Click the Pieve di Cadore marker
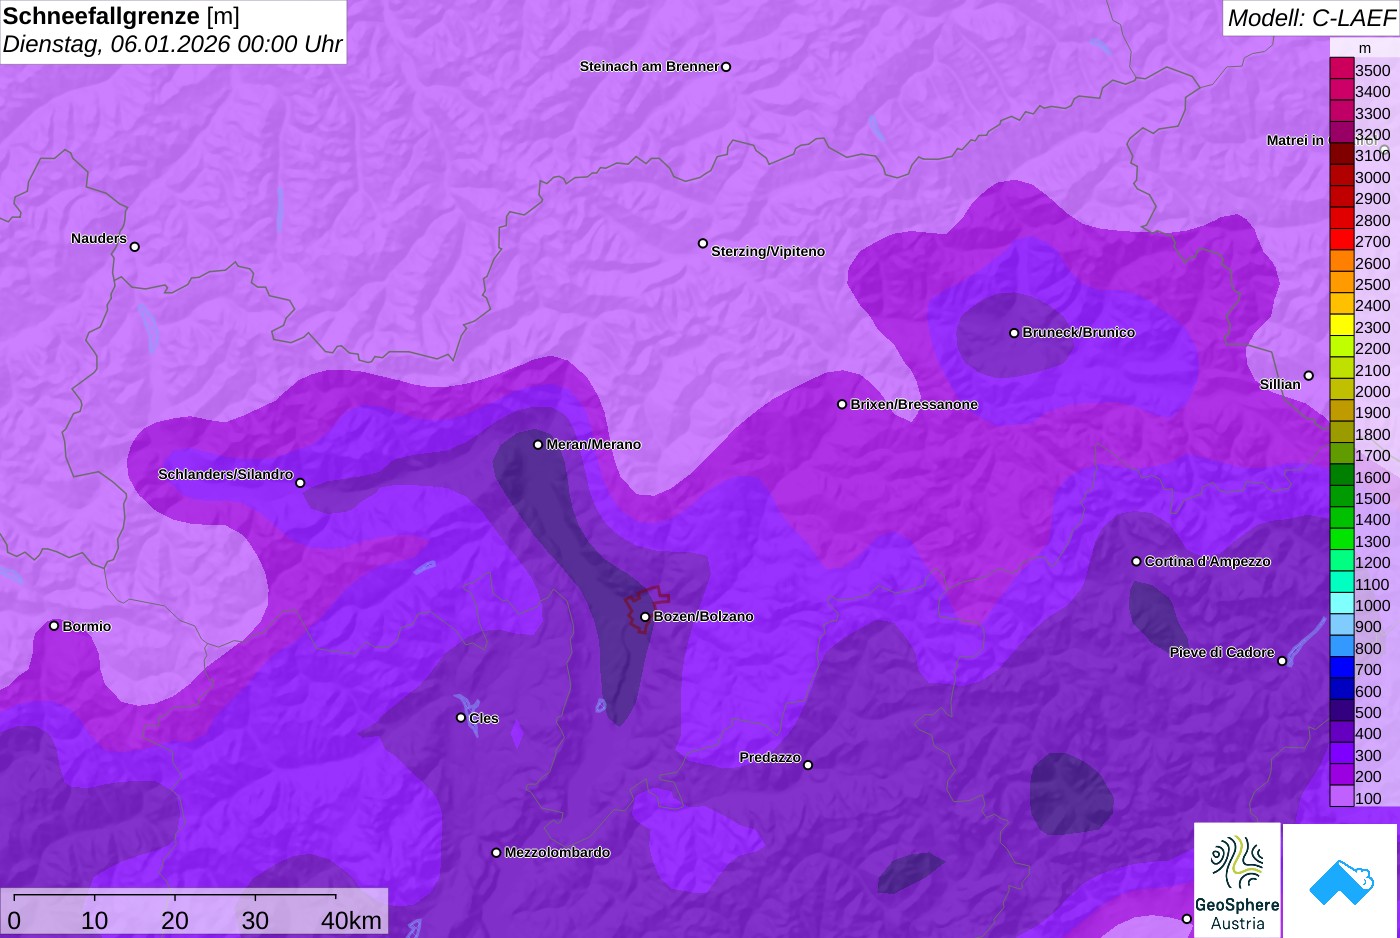The height and width of the screenshot is (938, 1400). (x=1282, y=661)
